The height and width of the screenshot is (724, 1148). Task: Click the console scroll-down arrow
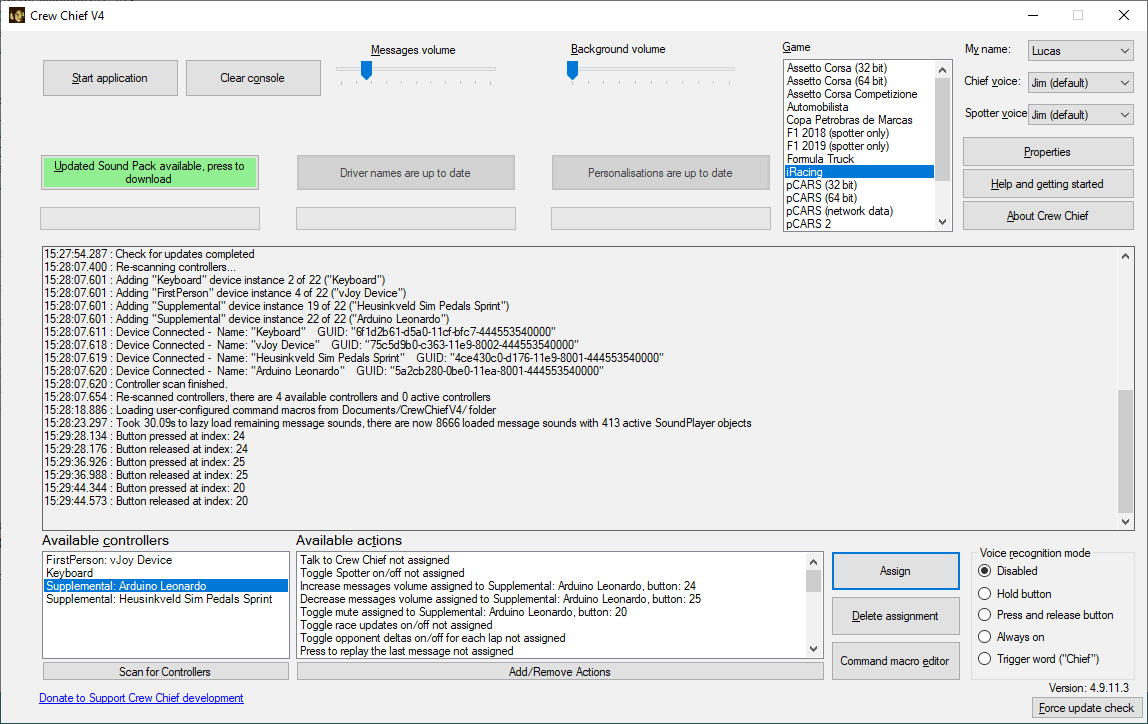(x=1125, y=521)
